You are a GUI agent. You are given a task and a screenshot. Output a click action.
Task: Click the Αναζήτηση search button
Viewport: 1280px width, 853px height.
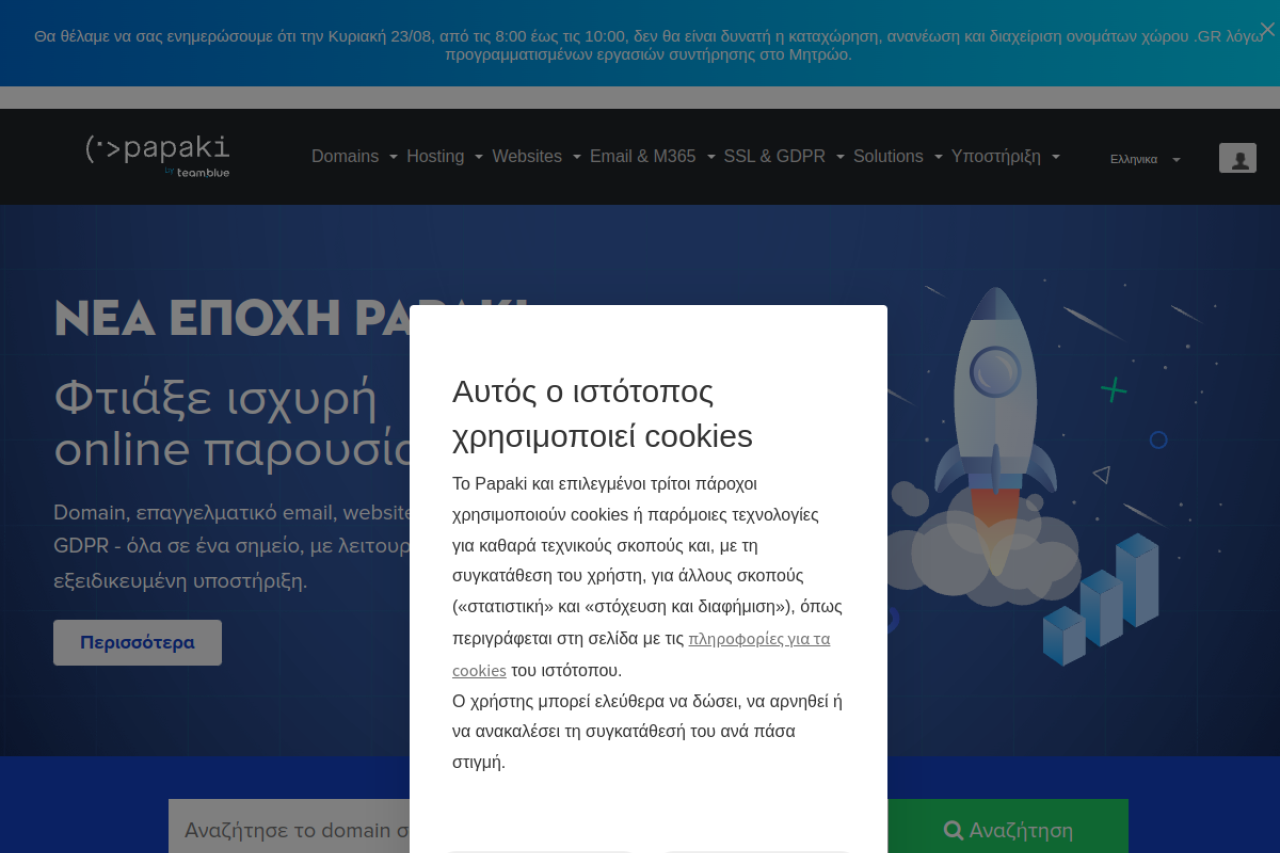1008,829
